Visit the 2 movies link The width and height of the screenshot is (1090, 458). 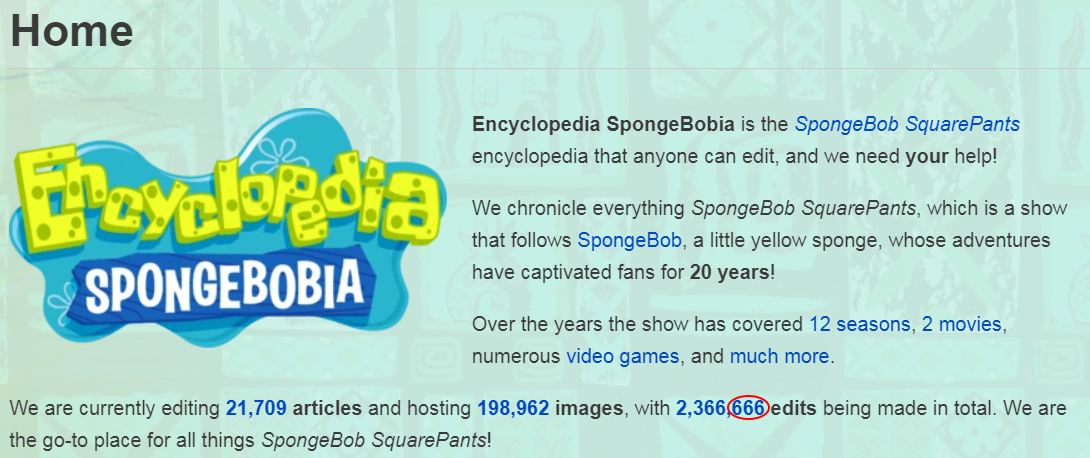click(961, 324)
